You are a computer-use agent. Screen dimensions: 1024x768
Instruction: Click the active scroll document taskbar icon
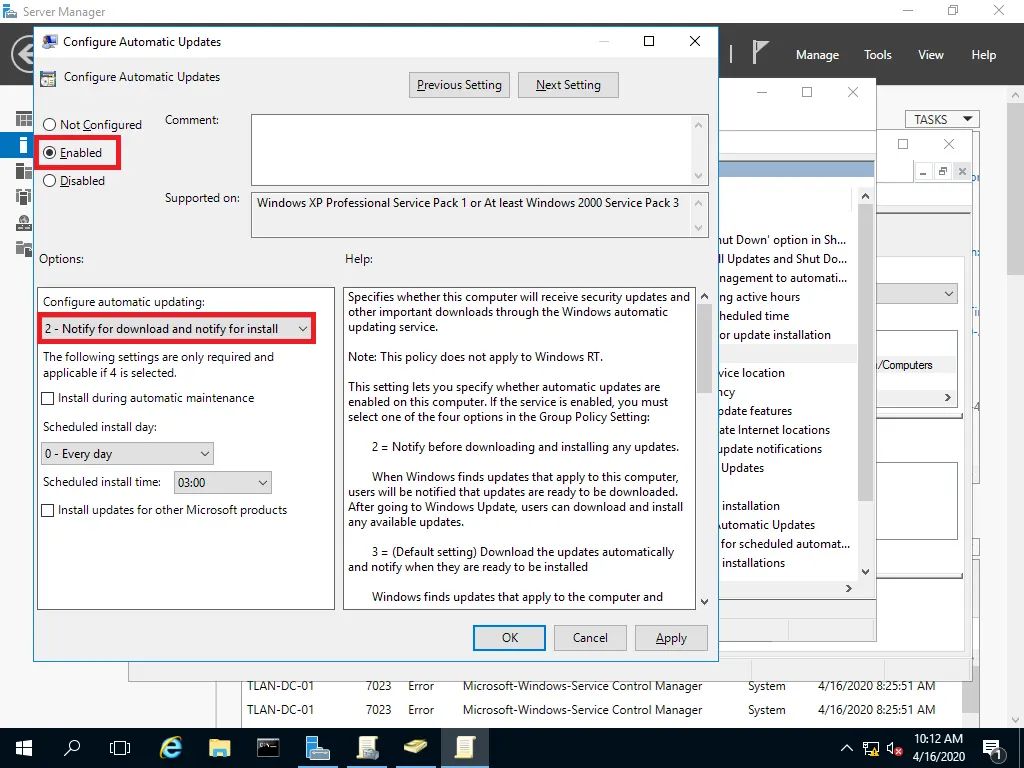(464, 747)
